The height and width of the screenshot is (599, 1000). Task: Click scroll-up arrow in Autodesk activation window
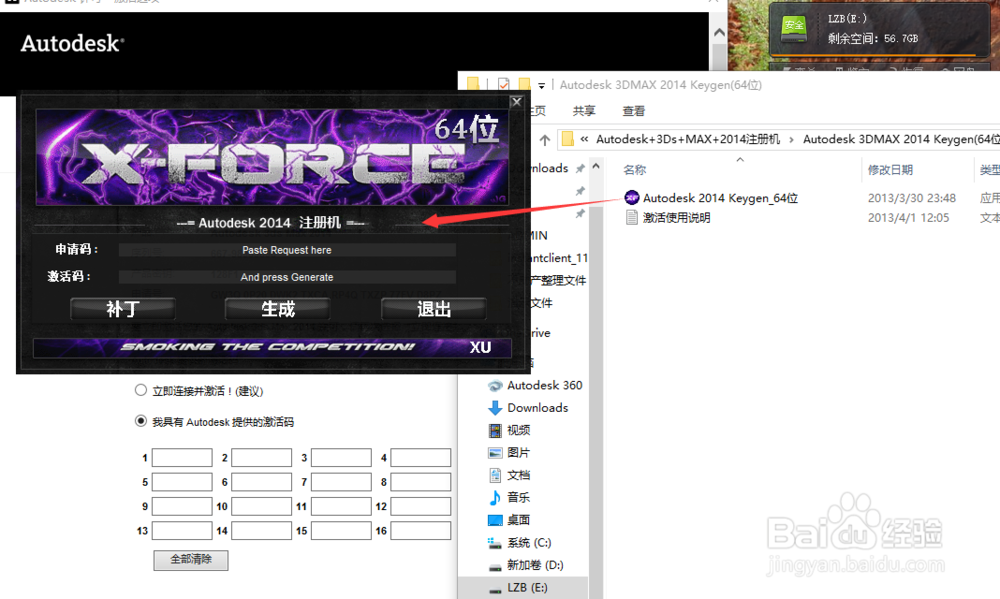point(719,32)
